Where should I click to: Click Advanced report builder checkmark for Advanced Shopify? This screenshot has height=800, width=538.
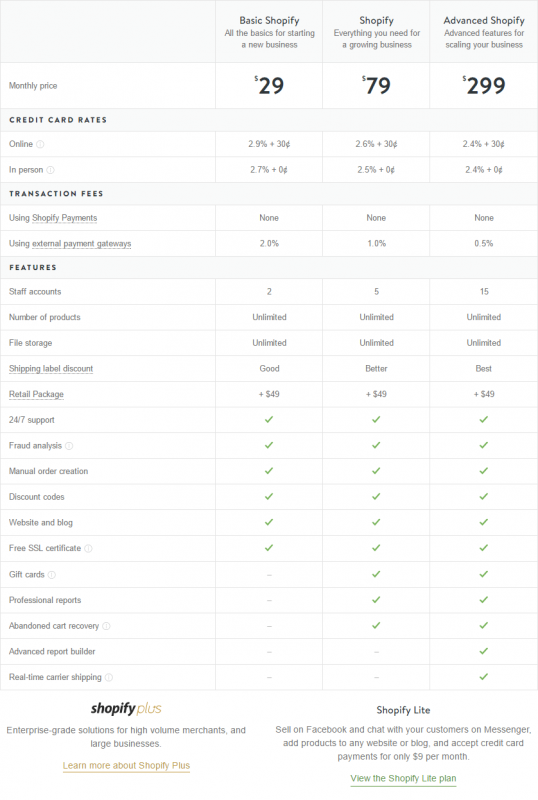484,651
